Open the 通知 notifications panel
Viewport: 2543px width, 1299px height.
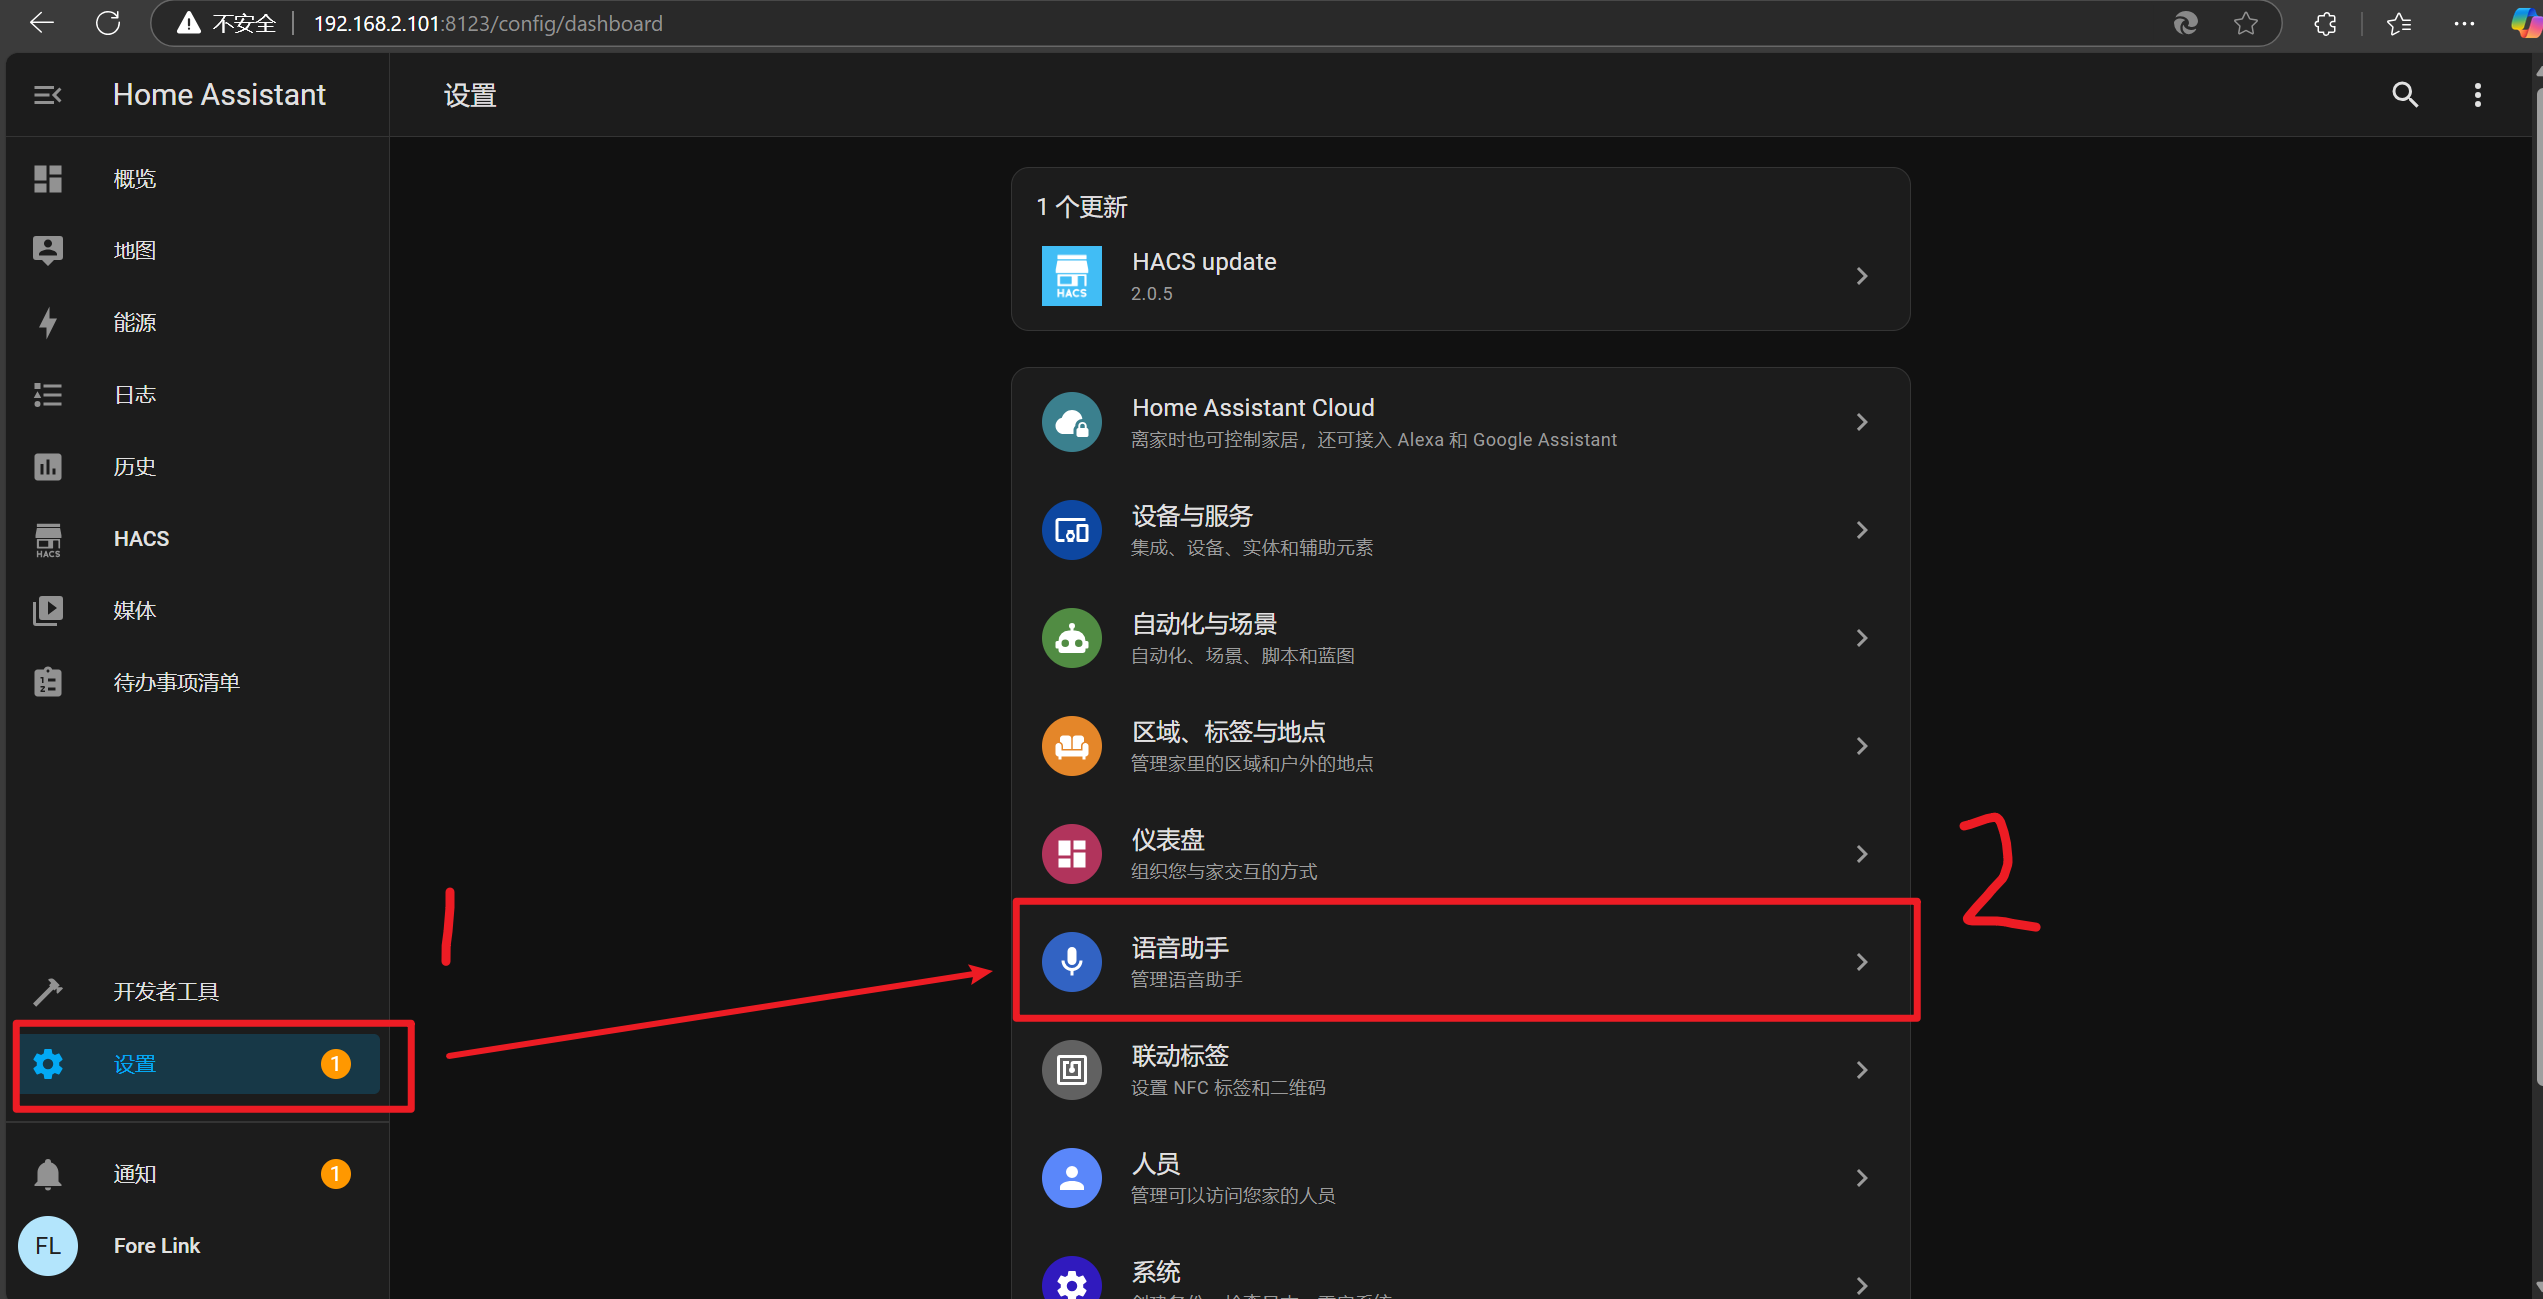coord(135,1174)
